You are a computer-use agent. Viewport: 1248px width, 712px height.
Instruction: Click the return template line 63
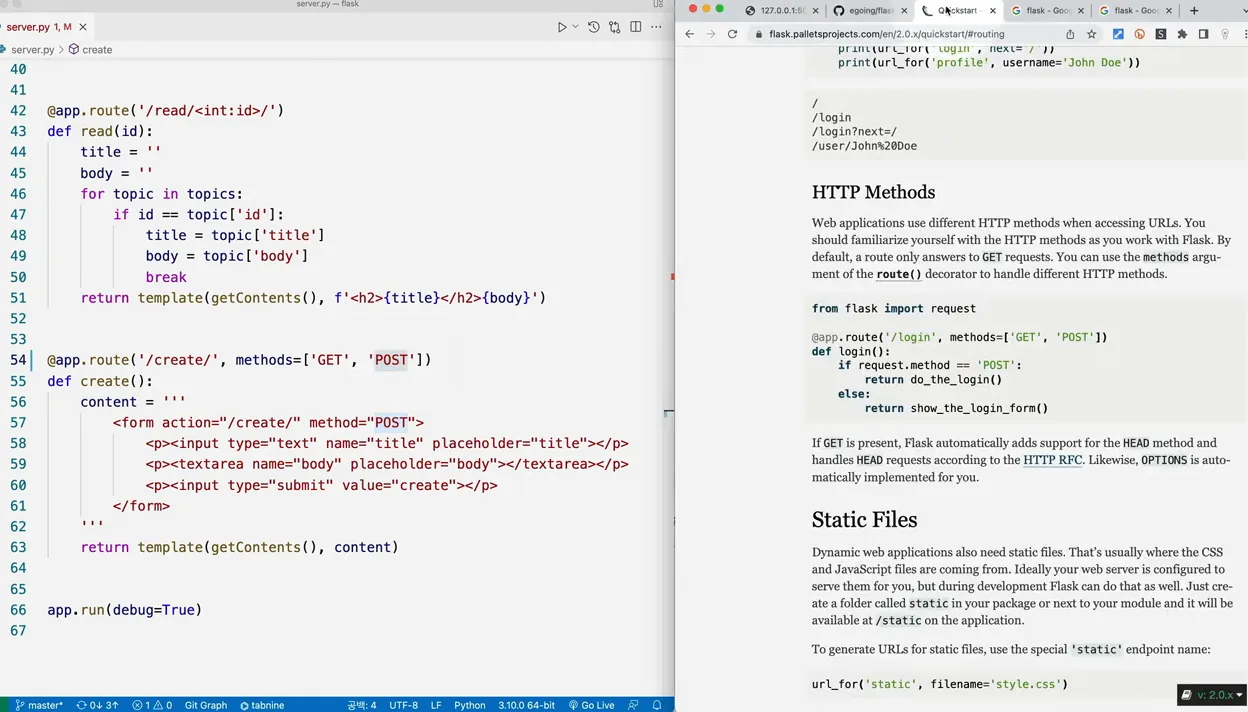[239, 547]
